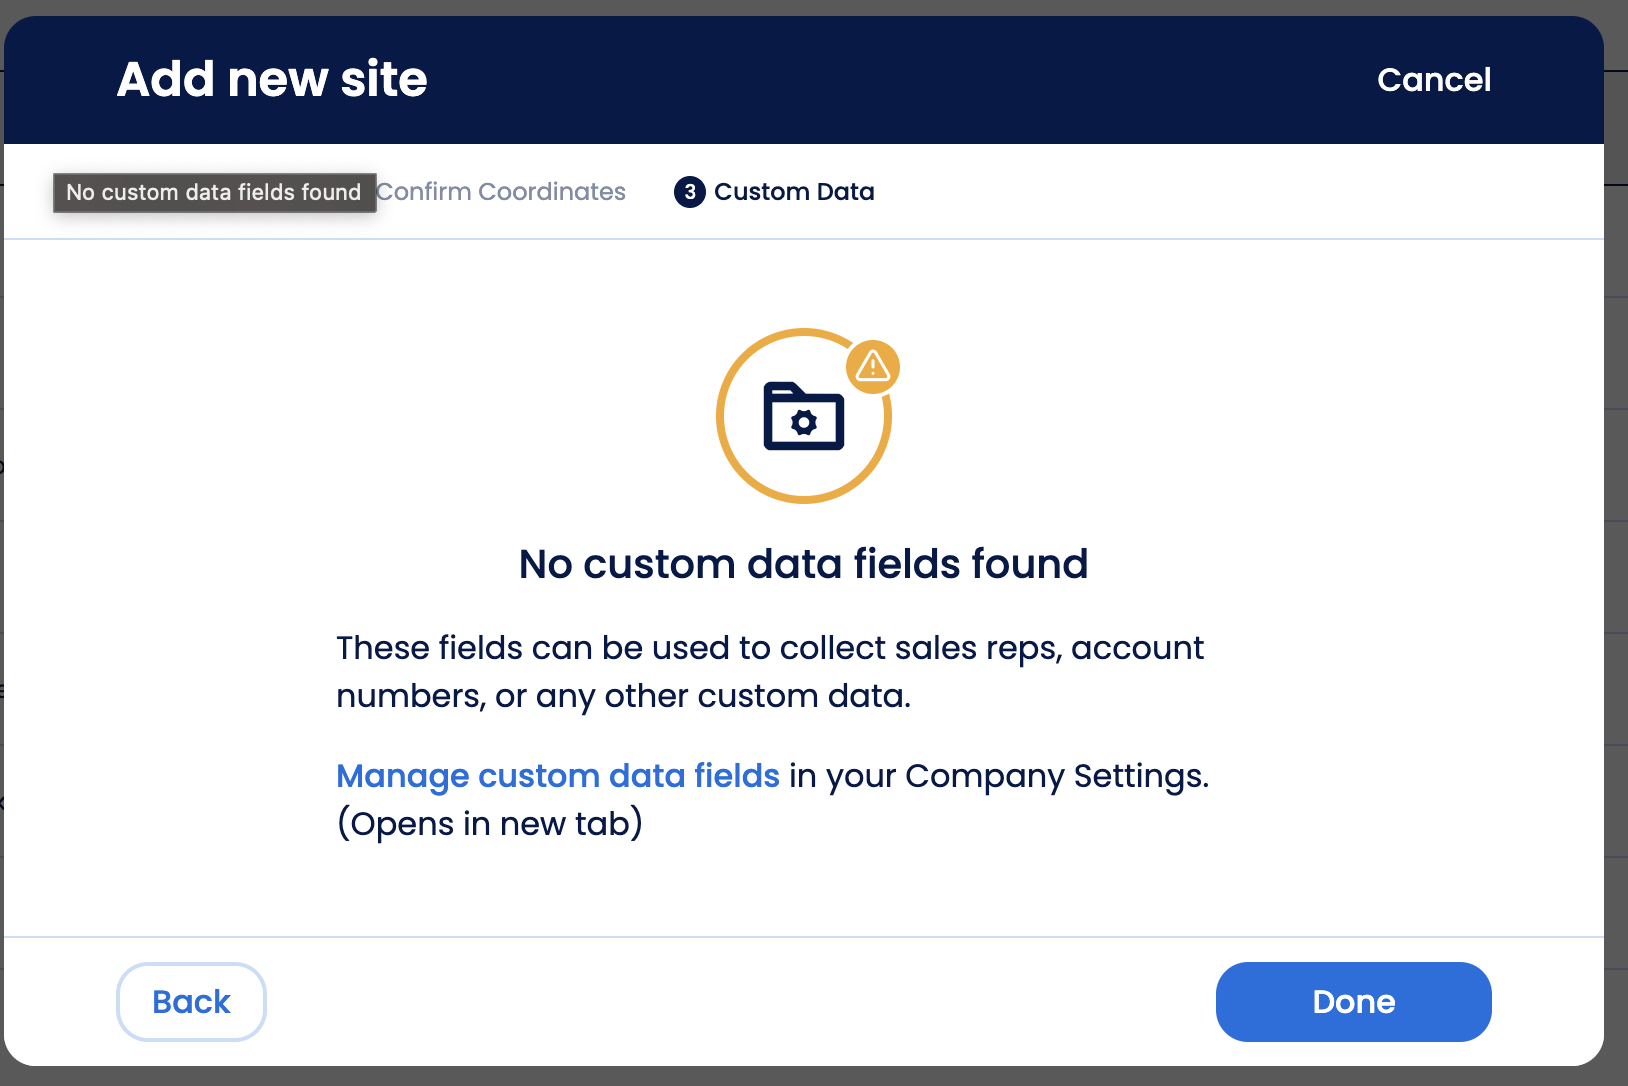This screenshot has width=1628, height=1086.
Task: Go to the Confirm Coordinates step
Action: click(x=501, y=192)
